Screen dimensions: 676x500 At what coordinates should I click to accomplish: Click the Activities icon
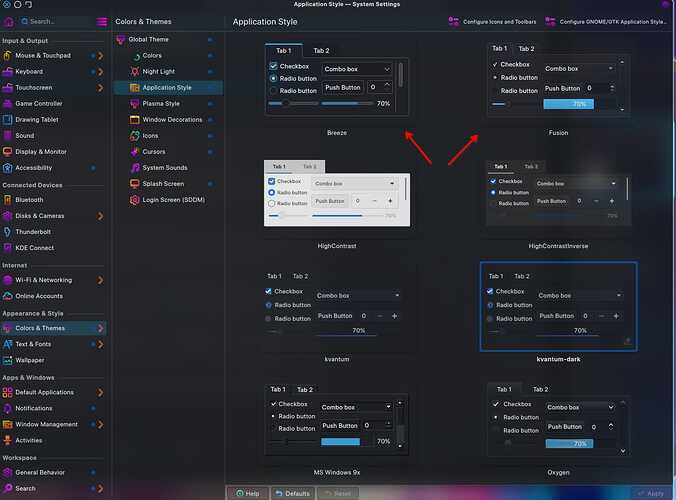[7, 441]
